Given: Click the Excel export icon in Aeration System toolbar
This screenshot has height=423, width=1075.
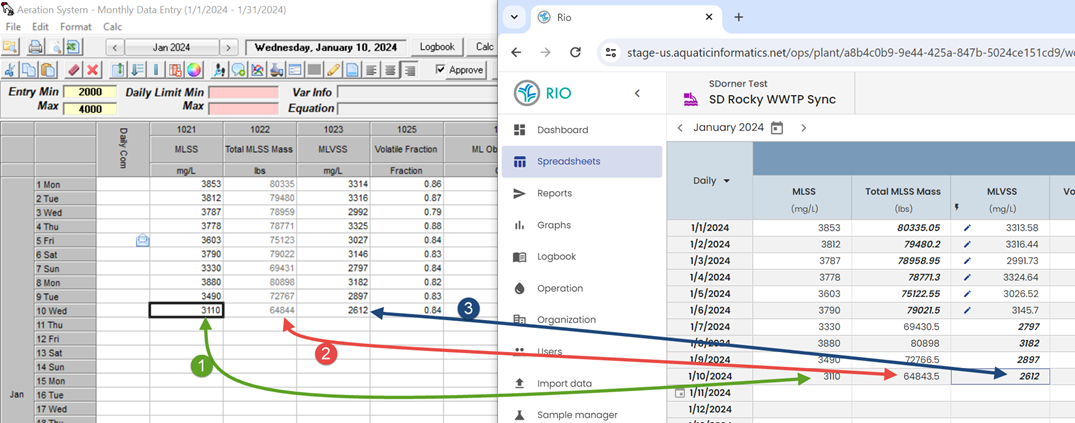Looking at the screenshot, I should click(73, 47).
